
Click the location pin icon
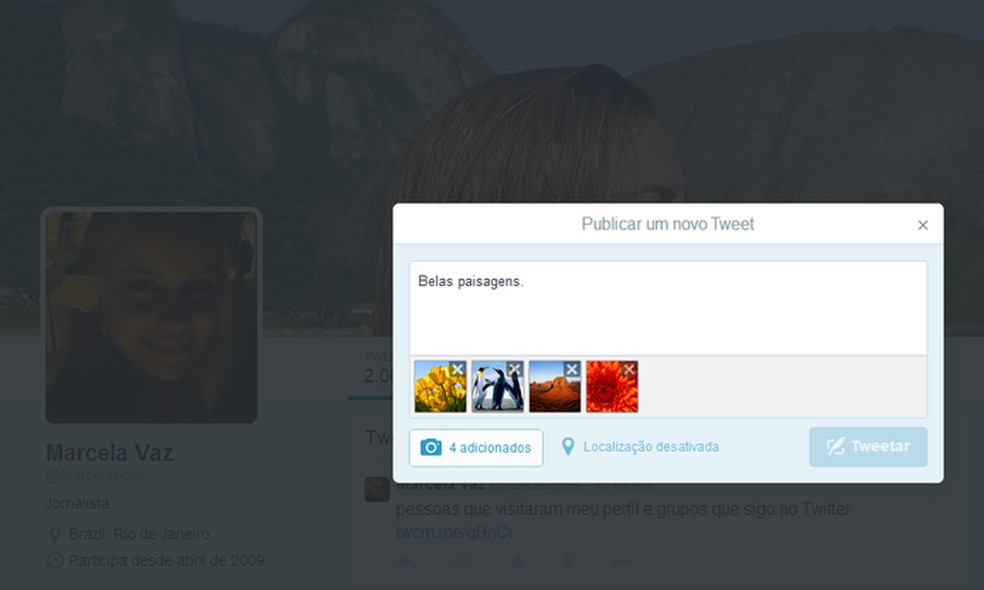click(567, 447)
